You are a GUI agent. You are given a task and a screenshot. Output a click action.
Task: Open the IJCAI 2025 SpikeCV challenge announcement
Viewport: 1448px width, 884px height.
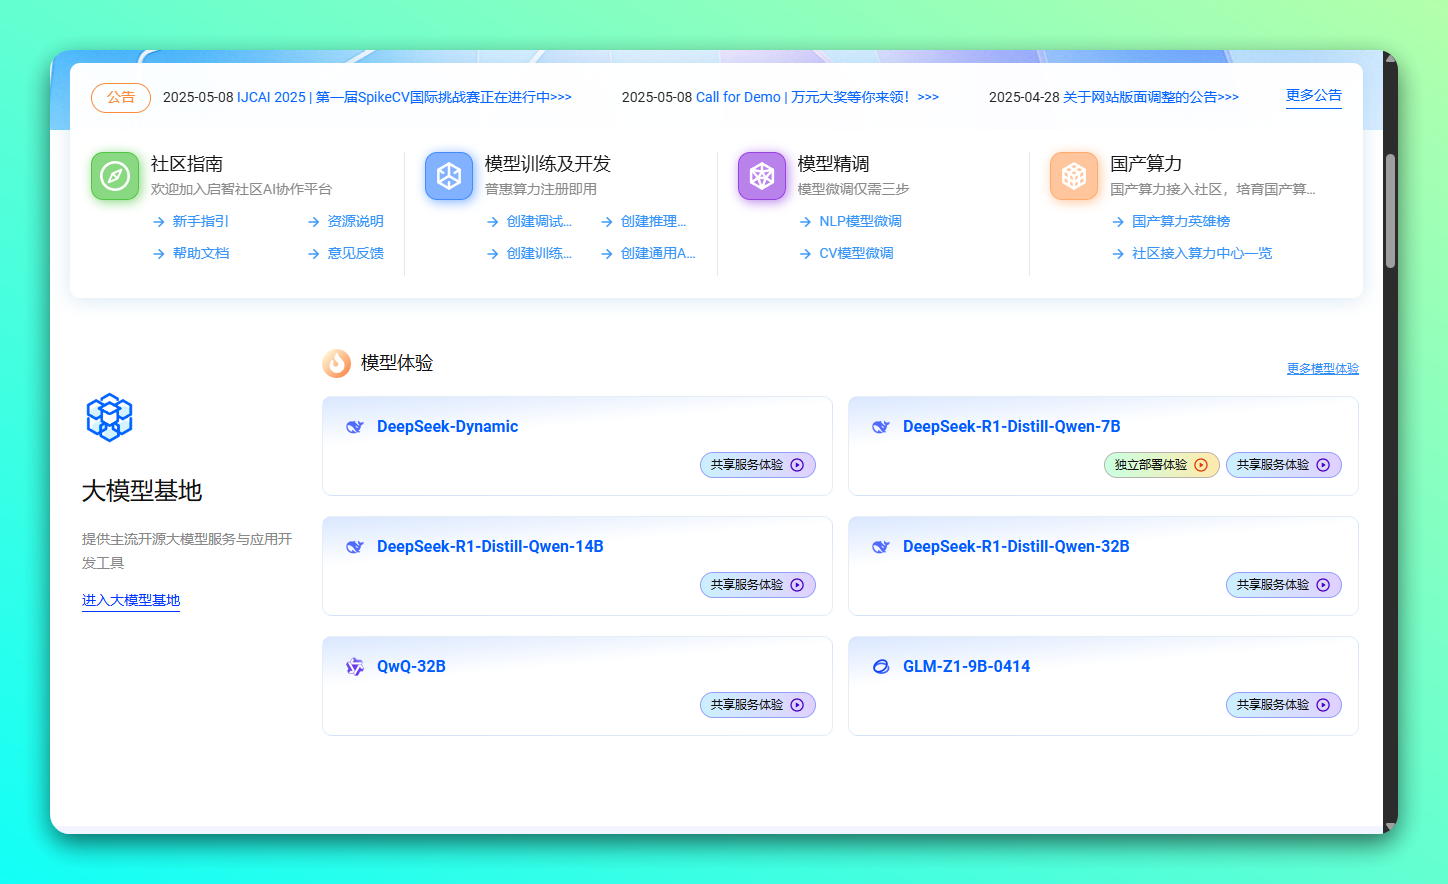(x=404, y=97)
